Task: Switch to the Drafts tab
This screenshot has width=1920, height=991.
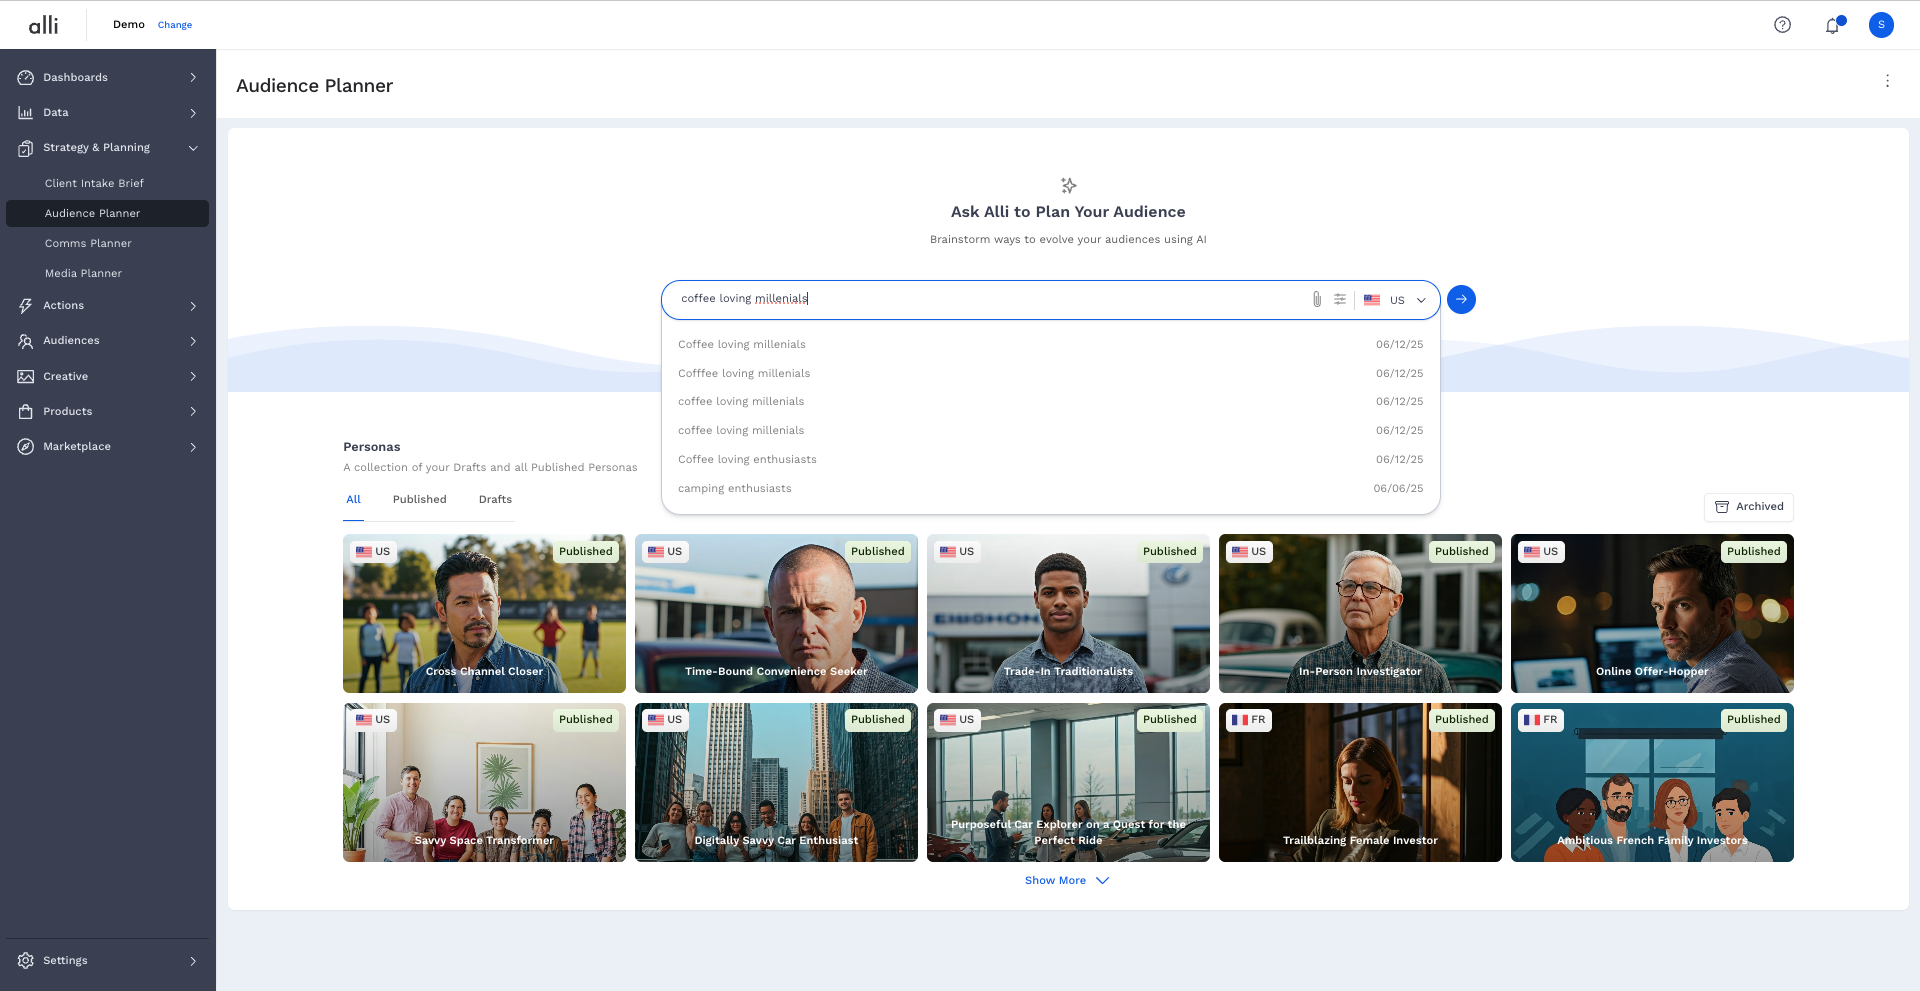Action: [495, 500]
